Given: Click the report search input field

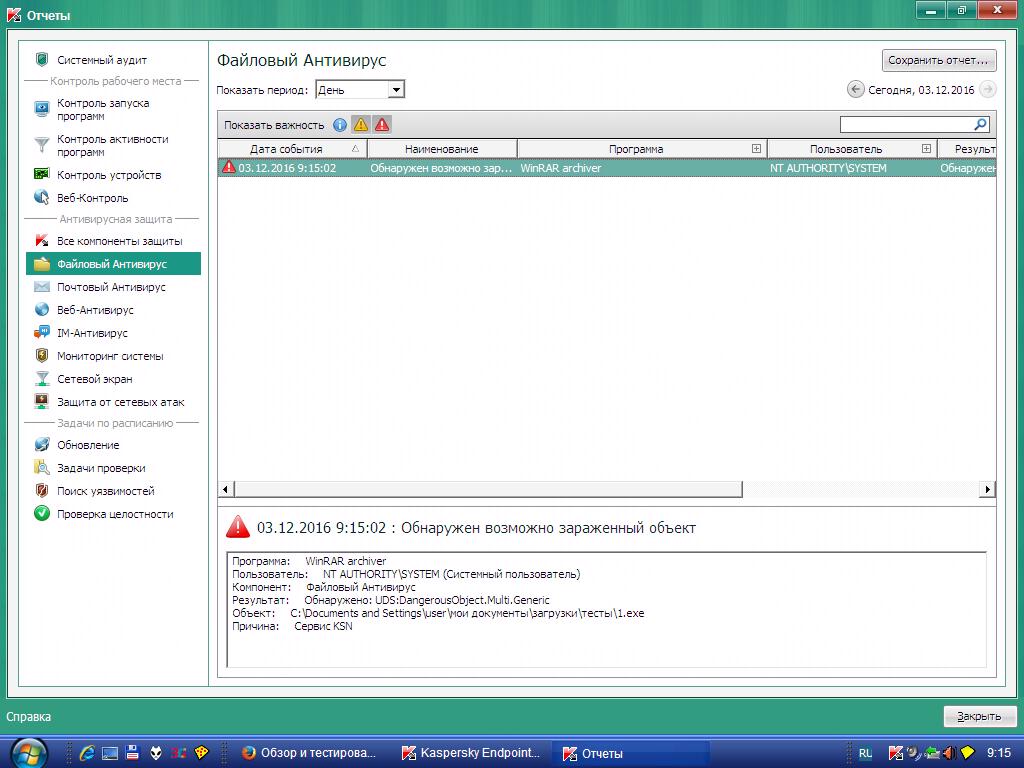Looking at the screenshot, I should (x=906, y=124).
